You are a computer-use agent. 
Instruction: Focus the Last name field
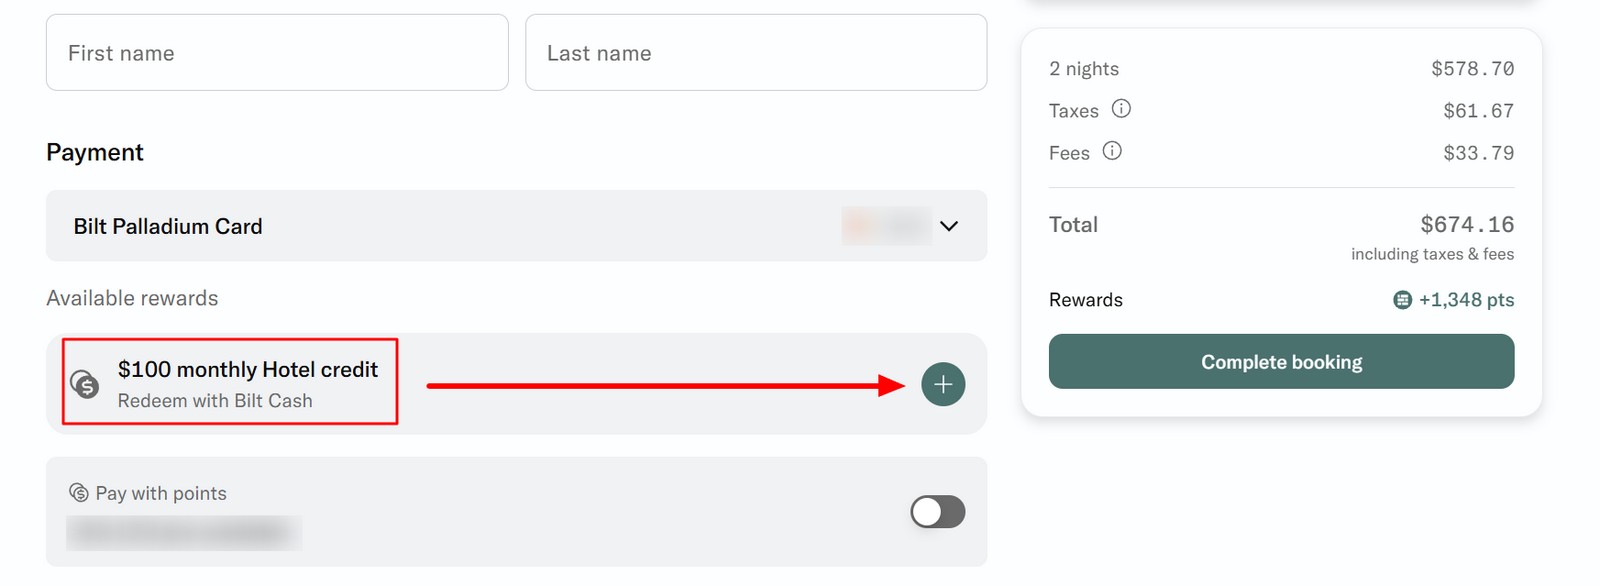coord(755,53)
